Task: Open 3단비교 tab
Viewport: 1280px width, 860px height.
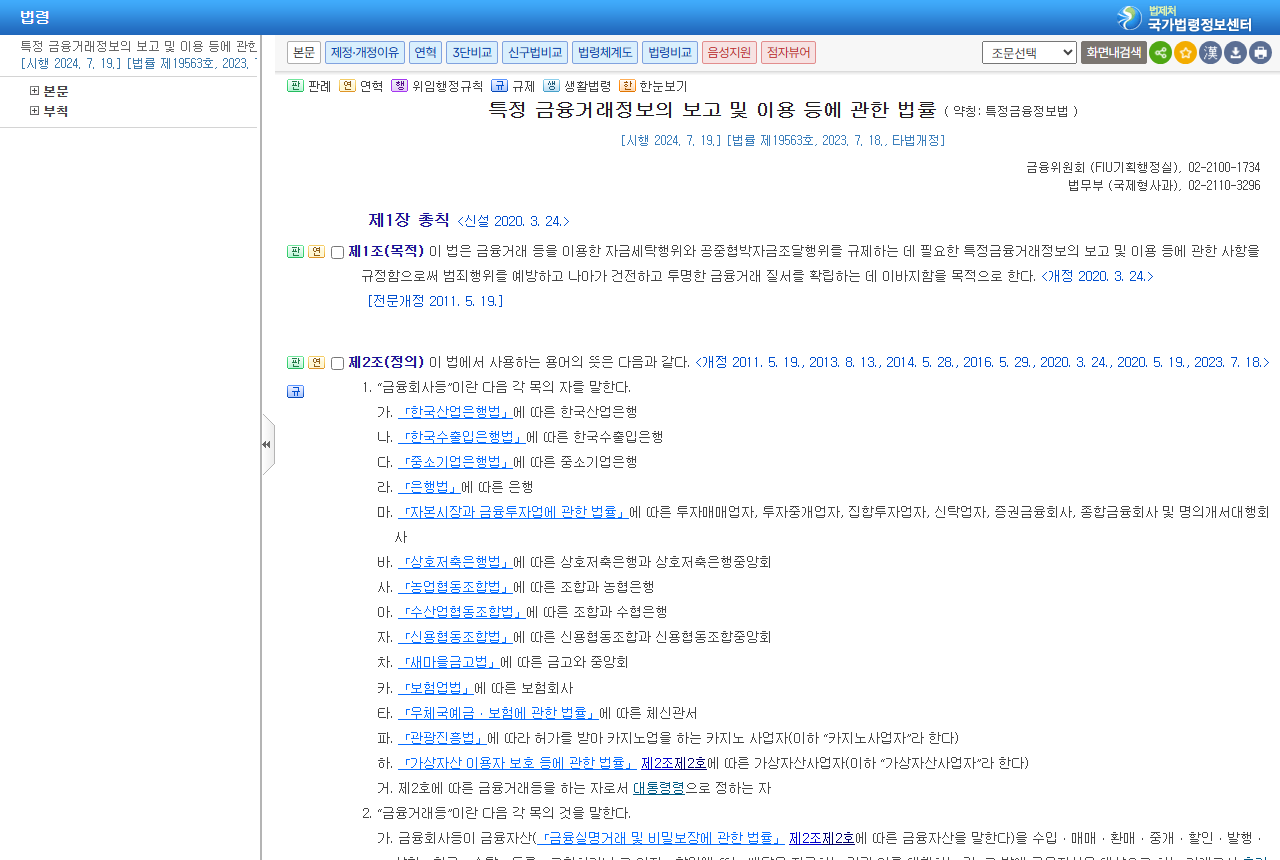Action: (472, 52)
